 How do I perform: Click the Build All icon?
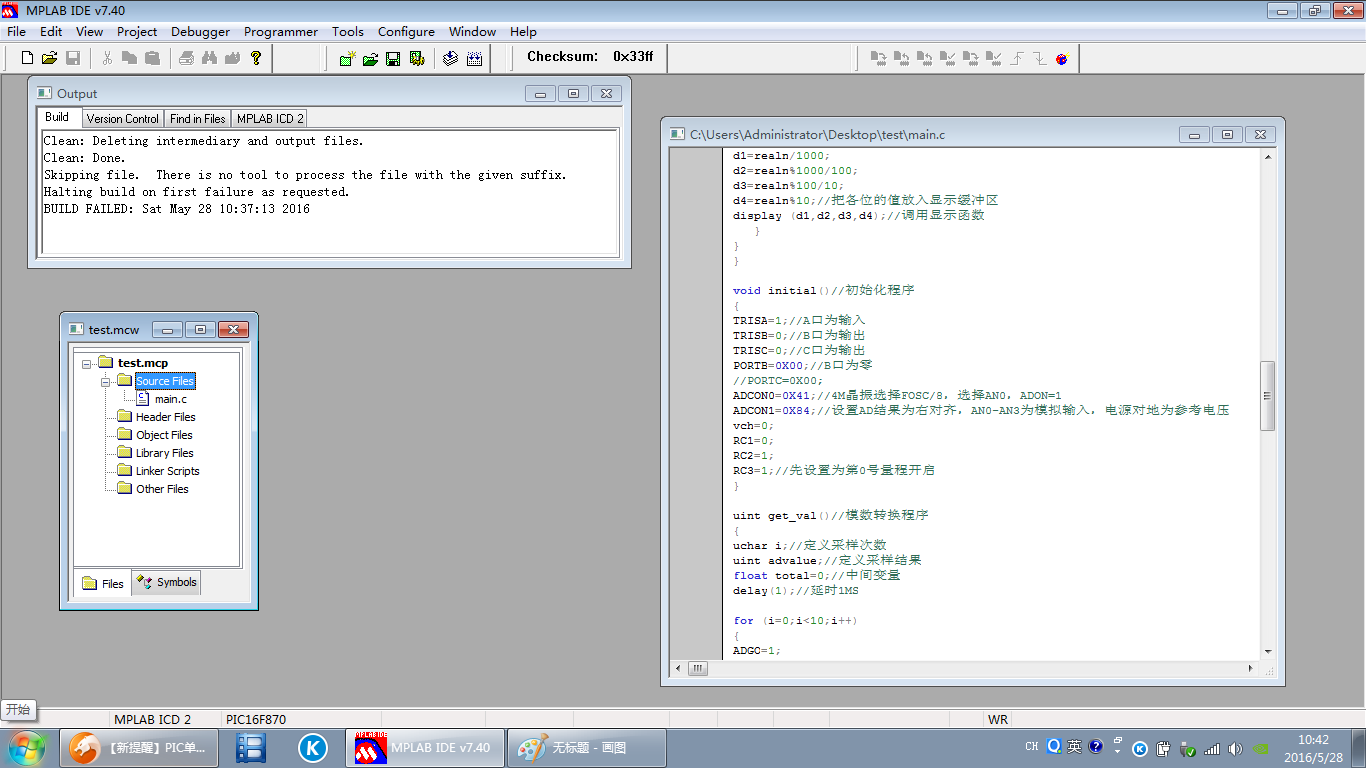[474, 58]
